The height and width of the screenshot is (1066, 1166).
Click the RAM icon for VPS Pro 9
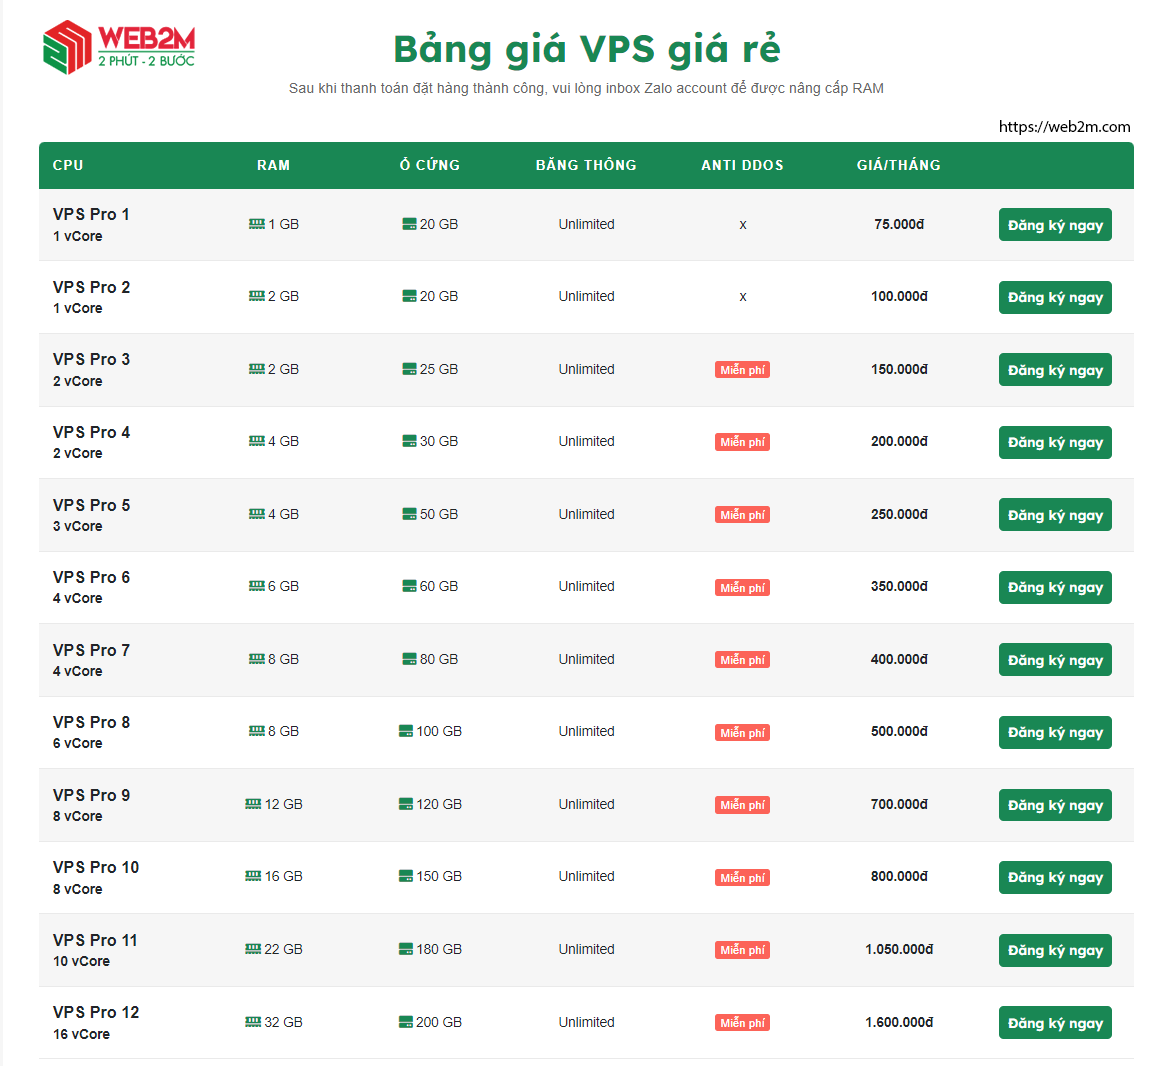point(255,804)
